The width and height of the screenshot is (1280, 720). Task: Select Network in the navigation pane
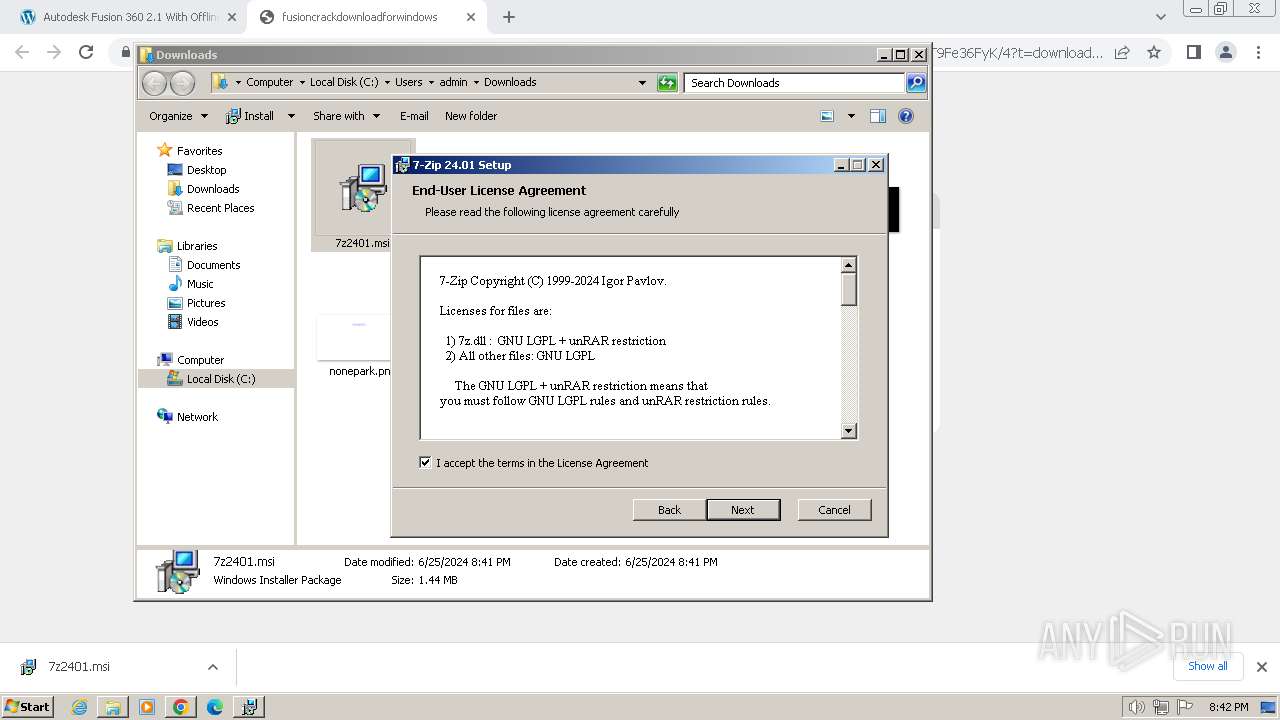tap(197, 417)
